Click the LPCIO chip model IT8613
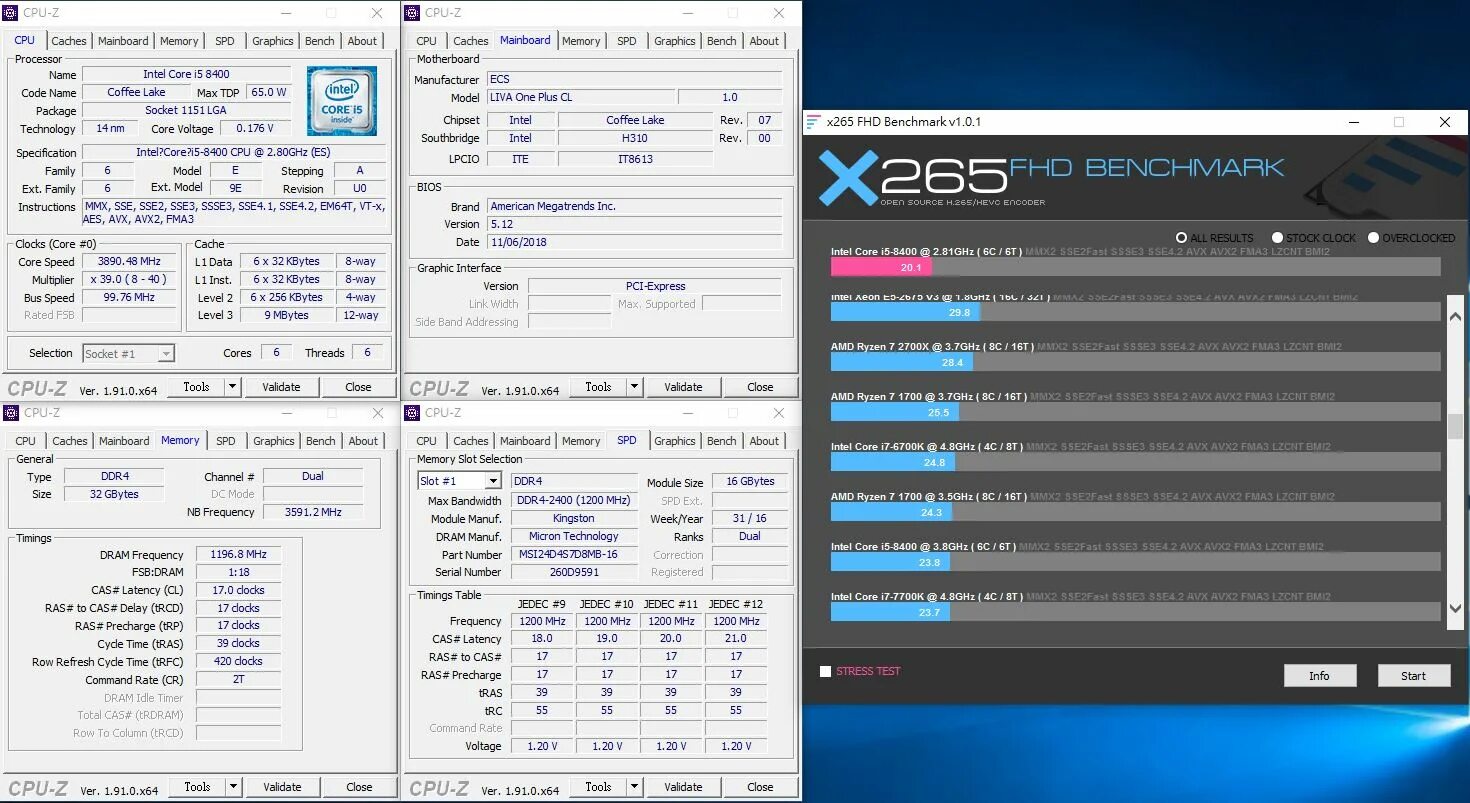Viewport: 1470px width, 803px height. coord(635,159)
